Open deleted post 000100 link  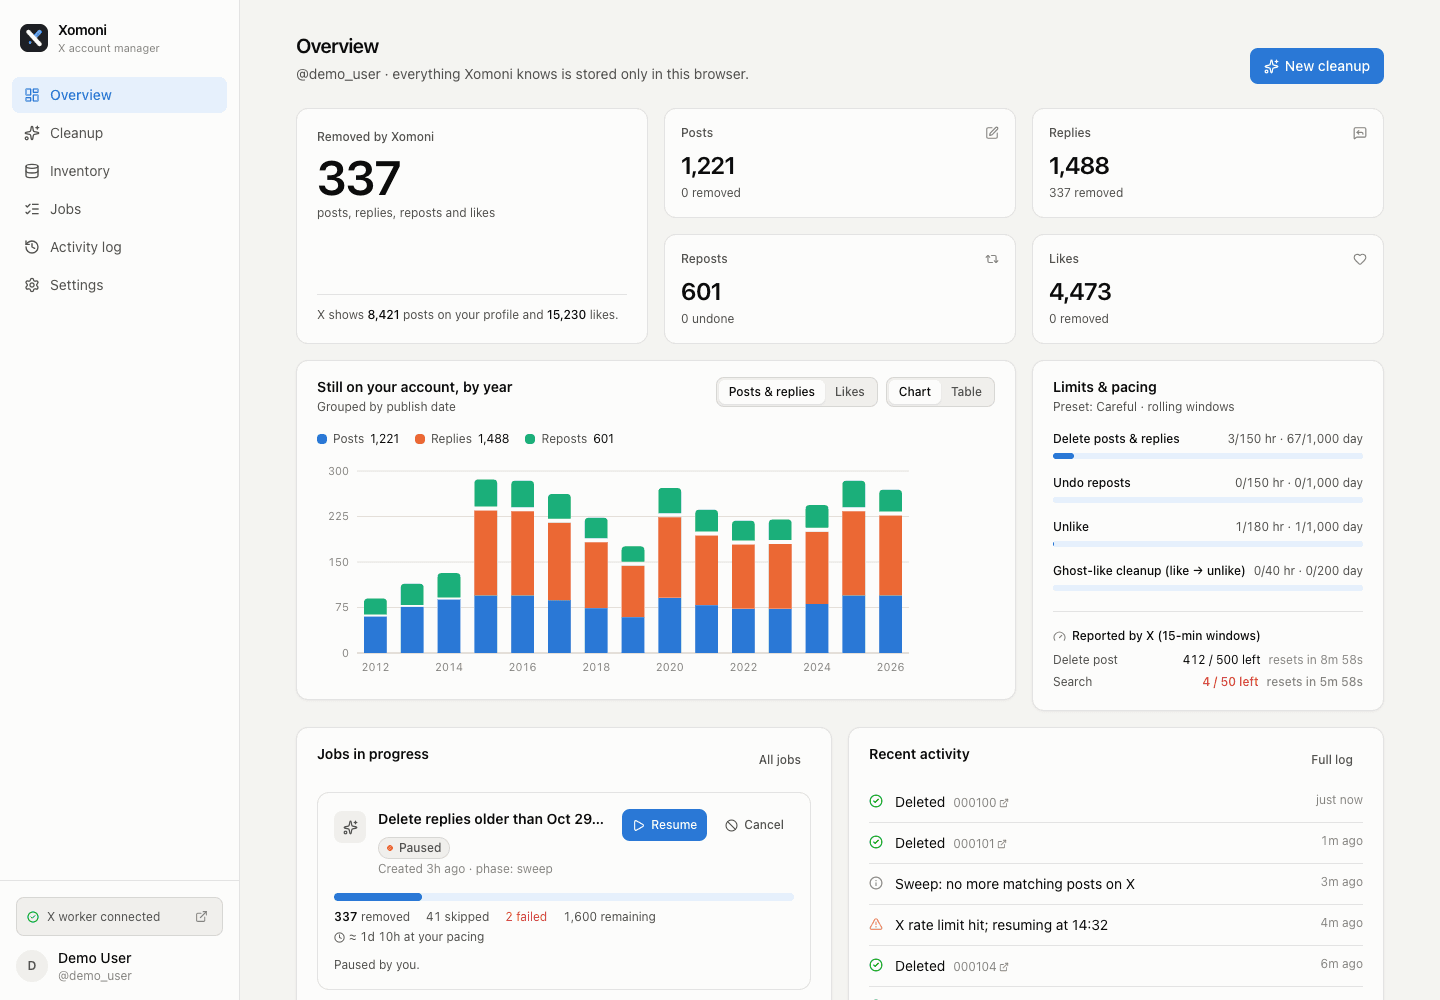tap(981, 803)
